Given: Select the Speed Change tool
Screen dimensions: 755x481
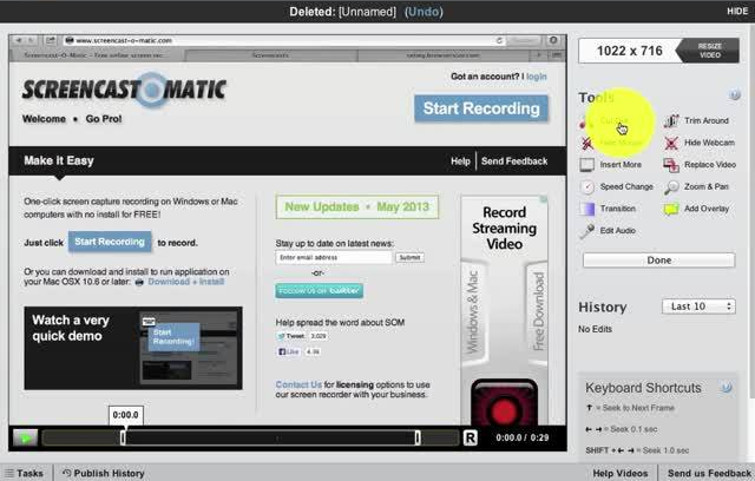Looking at the screenshot, I should coord(616,187).
